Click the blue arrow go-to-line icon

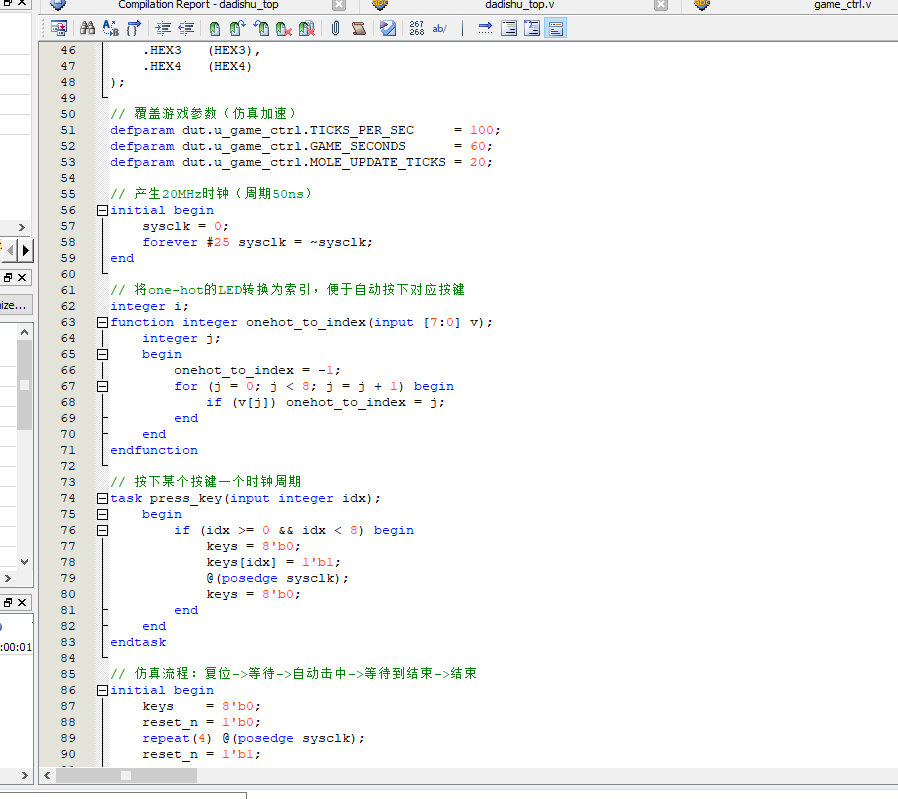coord(485,28)
